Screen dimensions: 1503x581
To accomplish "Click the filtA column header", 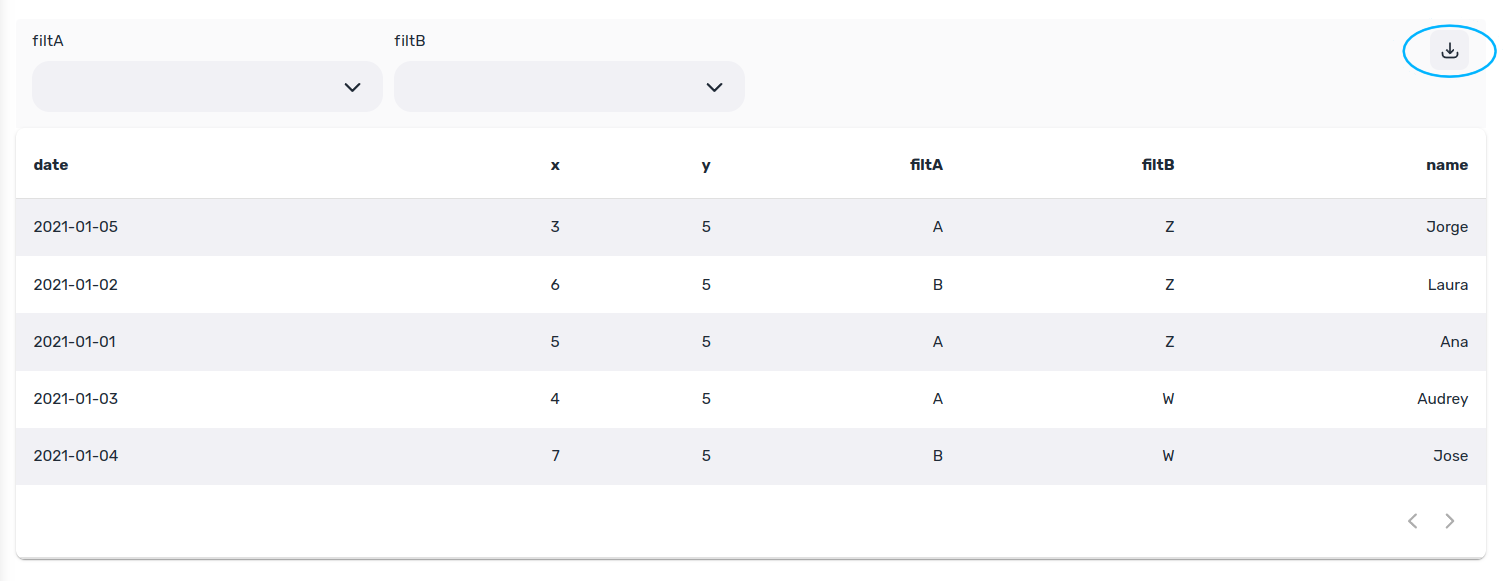I will click(926, 165).
